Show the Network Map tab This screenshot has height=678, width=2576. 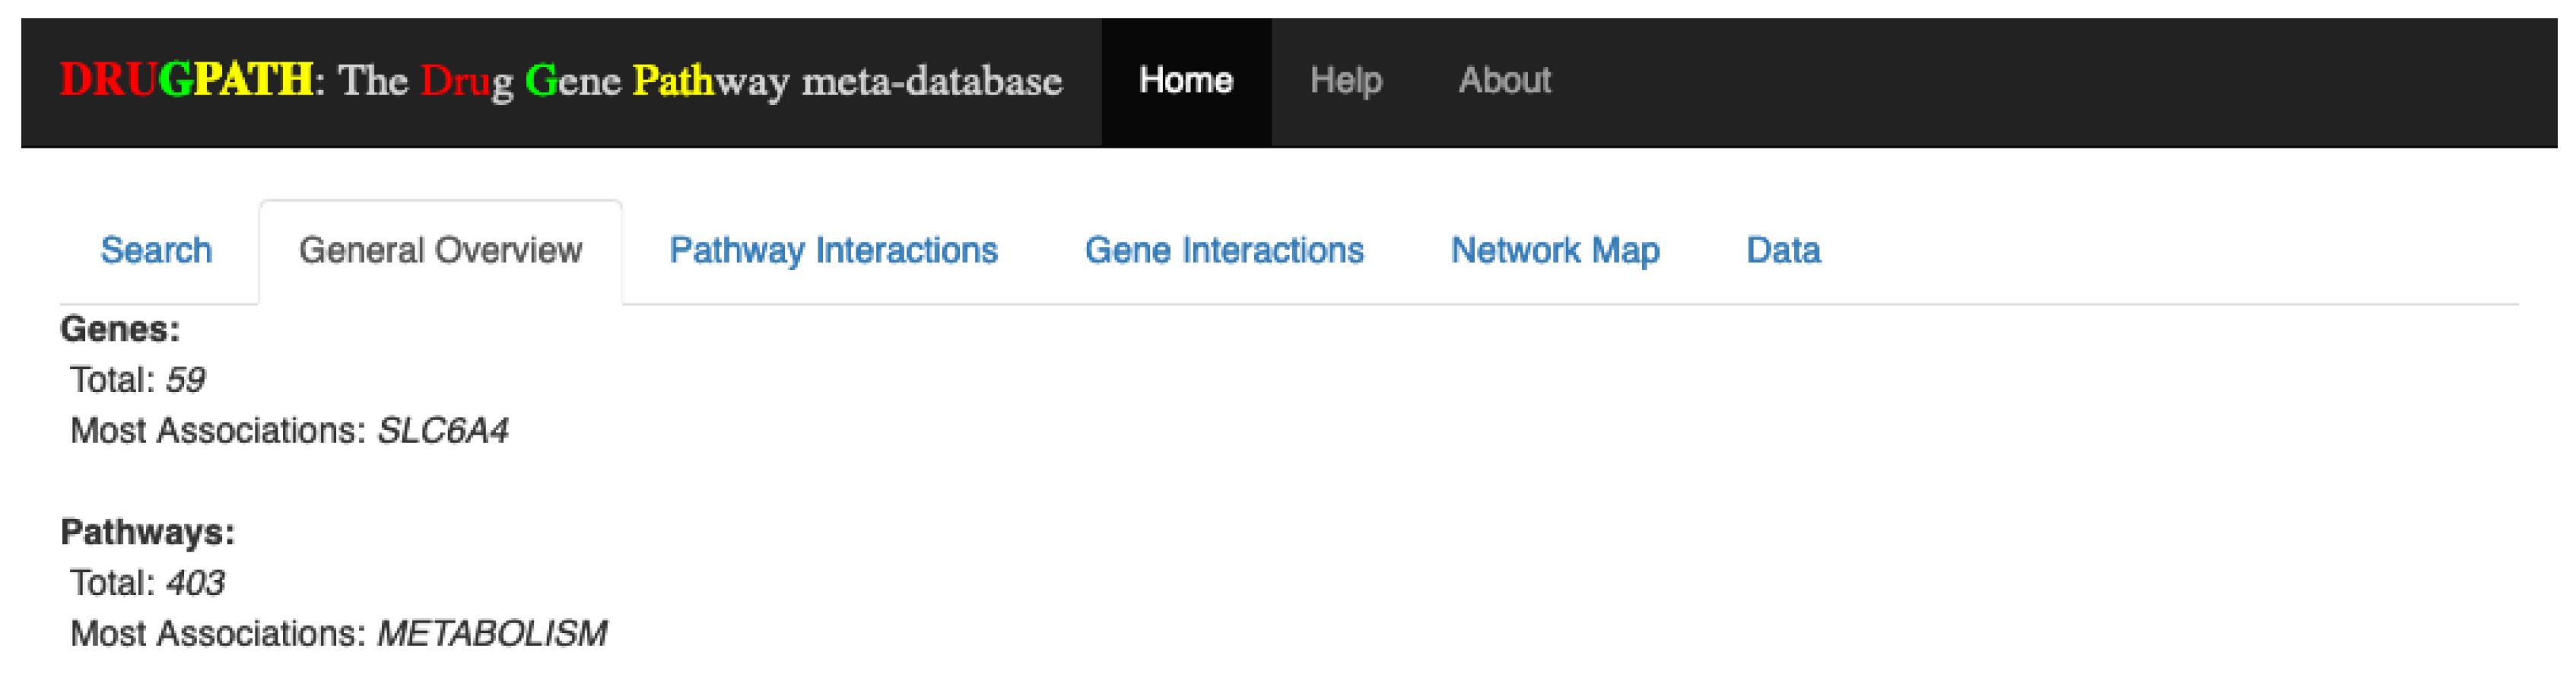coord(1555,250)
